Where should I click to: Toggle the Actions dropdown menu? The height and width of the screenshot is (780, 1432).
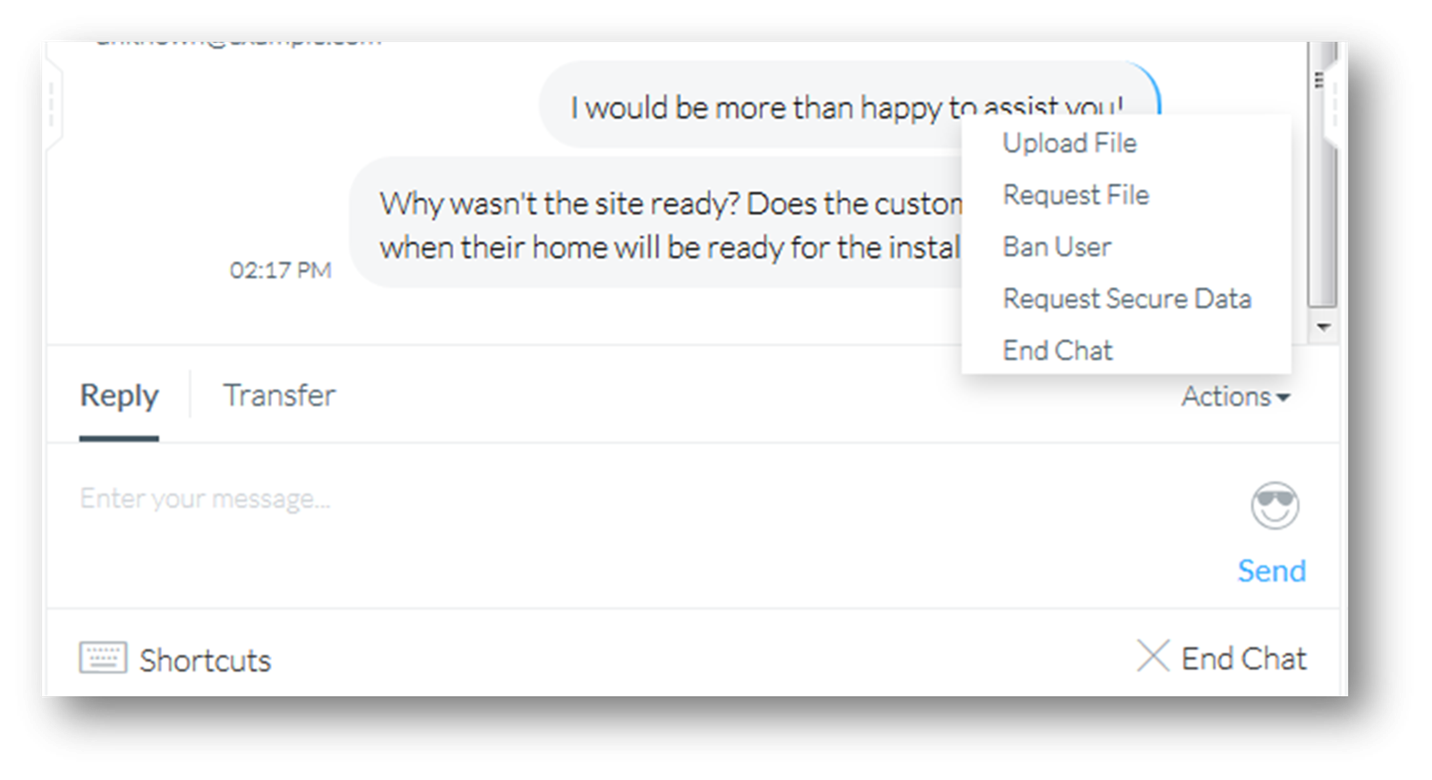1236,397
